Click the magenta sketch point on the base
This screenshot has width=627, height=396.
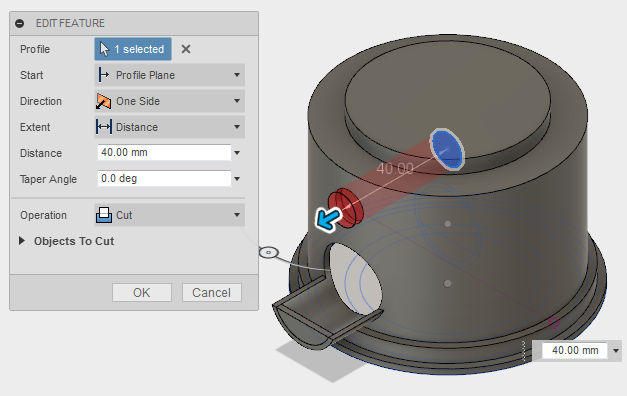[553, 322]
